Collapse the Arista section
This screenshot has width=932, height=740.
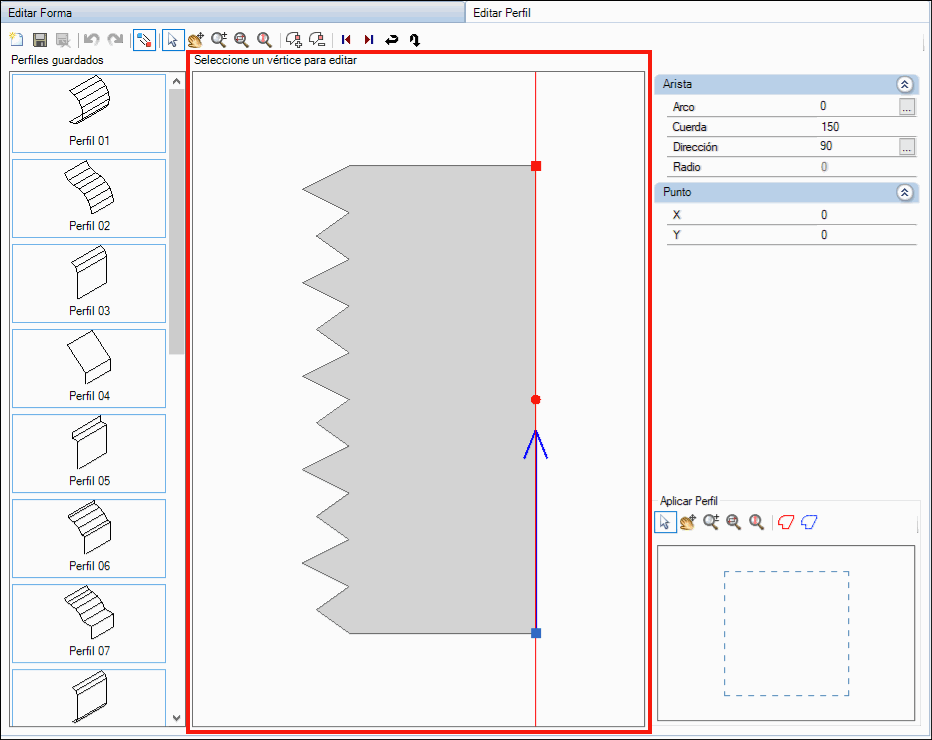tap(905, 84)
